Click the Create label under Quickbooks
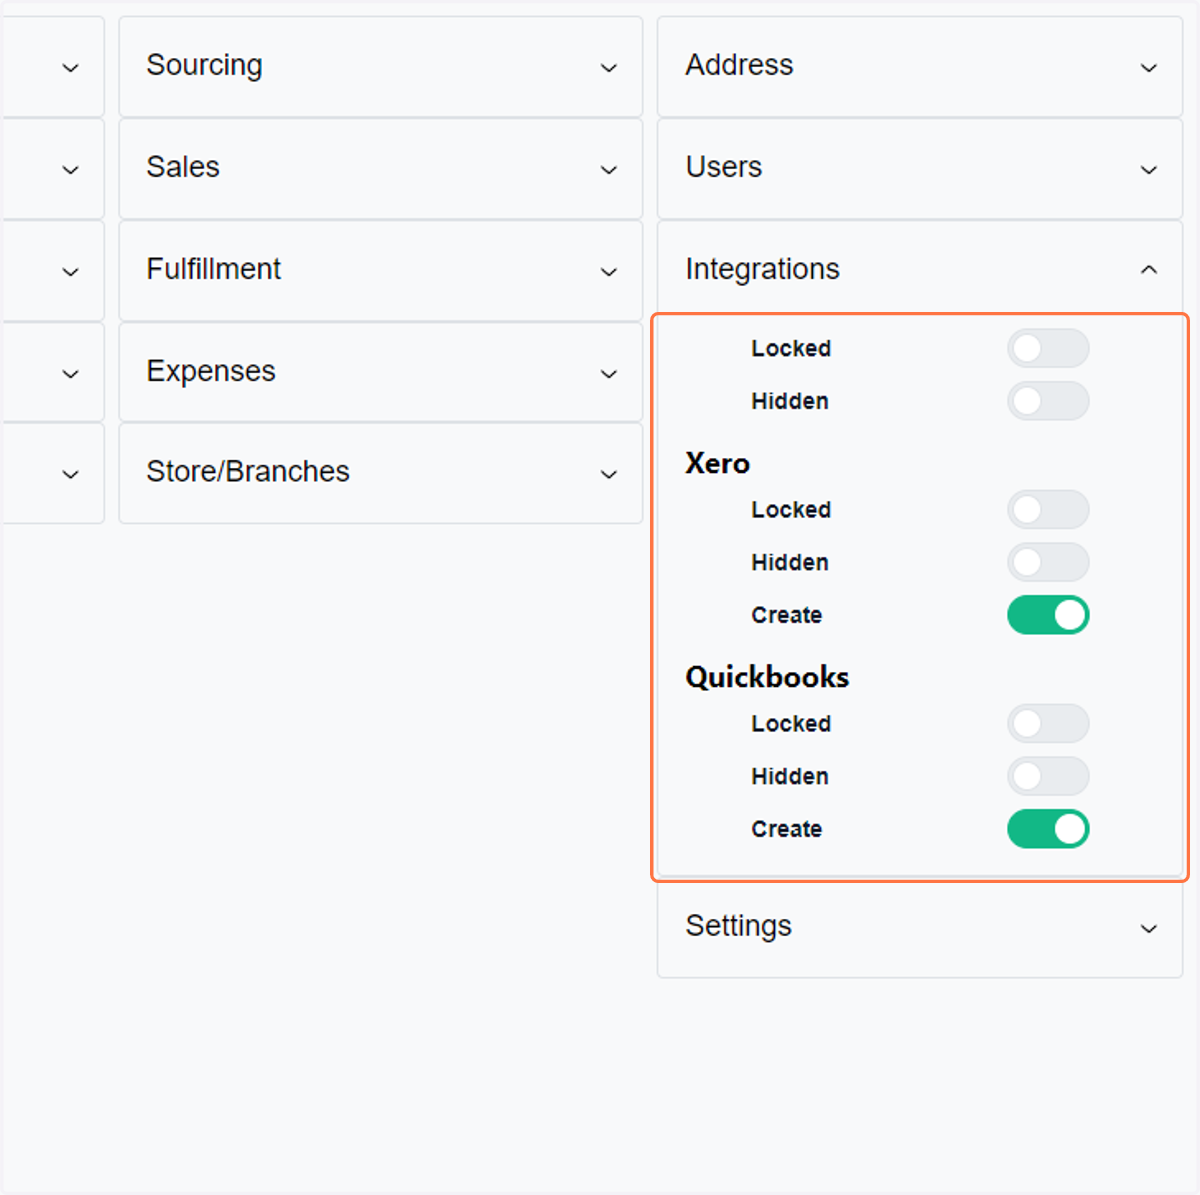Screen dimensions: 1200x1195 (x=787, y=829)
